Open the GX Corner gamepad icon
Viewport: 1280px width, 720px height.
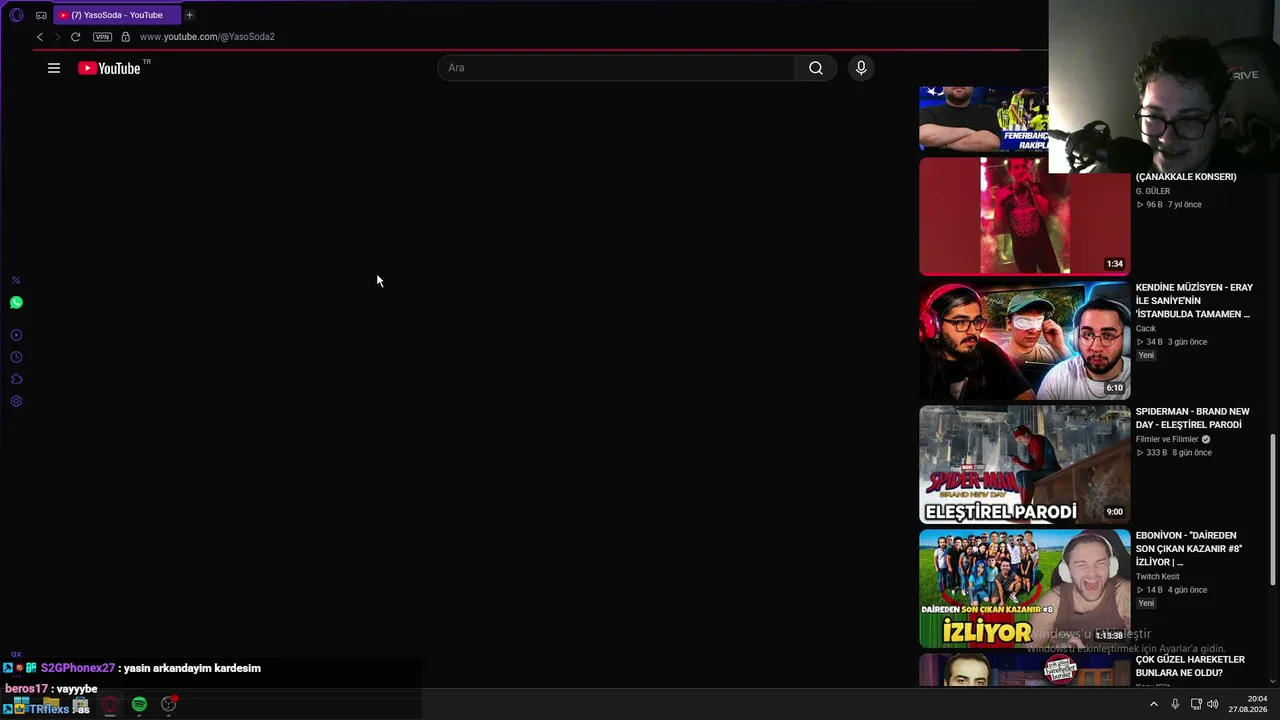41,15
